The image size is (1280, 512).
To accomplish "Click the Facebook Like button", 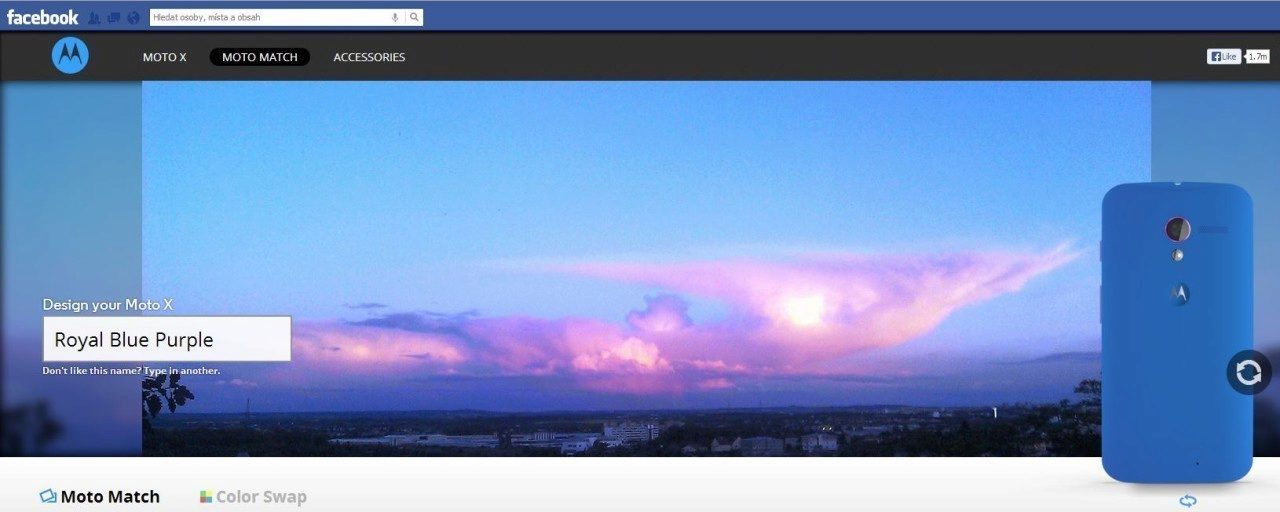I will 1224,57.
